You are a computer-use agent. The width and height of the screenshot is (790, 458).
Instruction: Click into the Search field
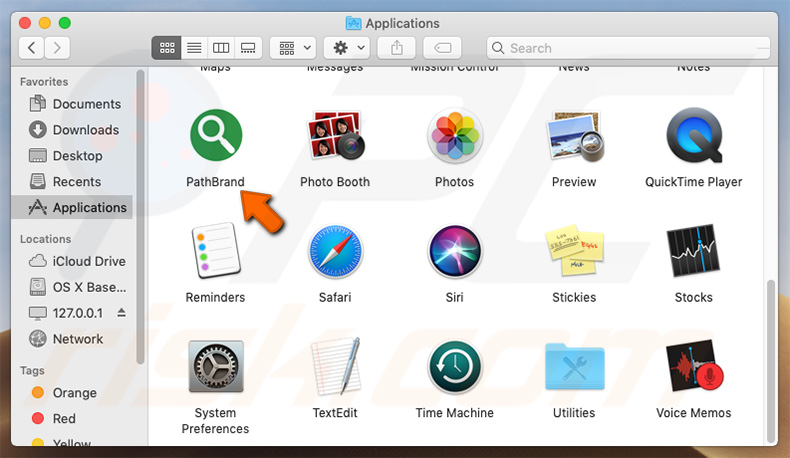pyautogui.click(x=628, y=48)
